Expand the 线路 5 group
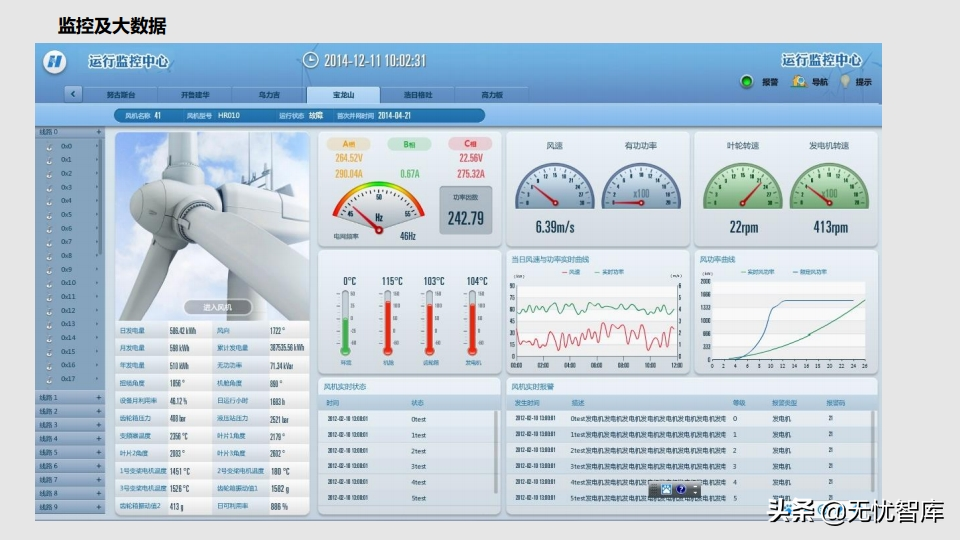 coord(99,452)
